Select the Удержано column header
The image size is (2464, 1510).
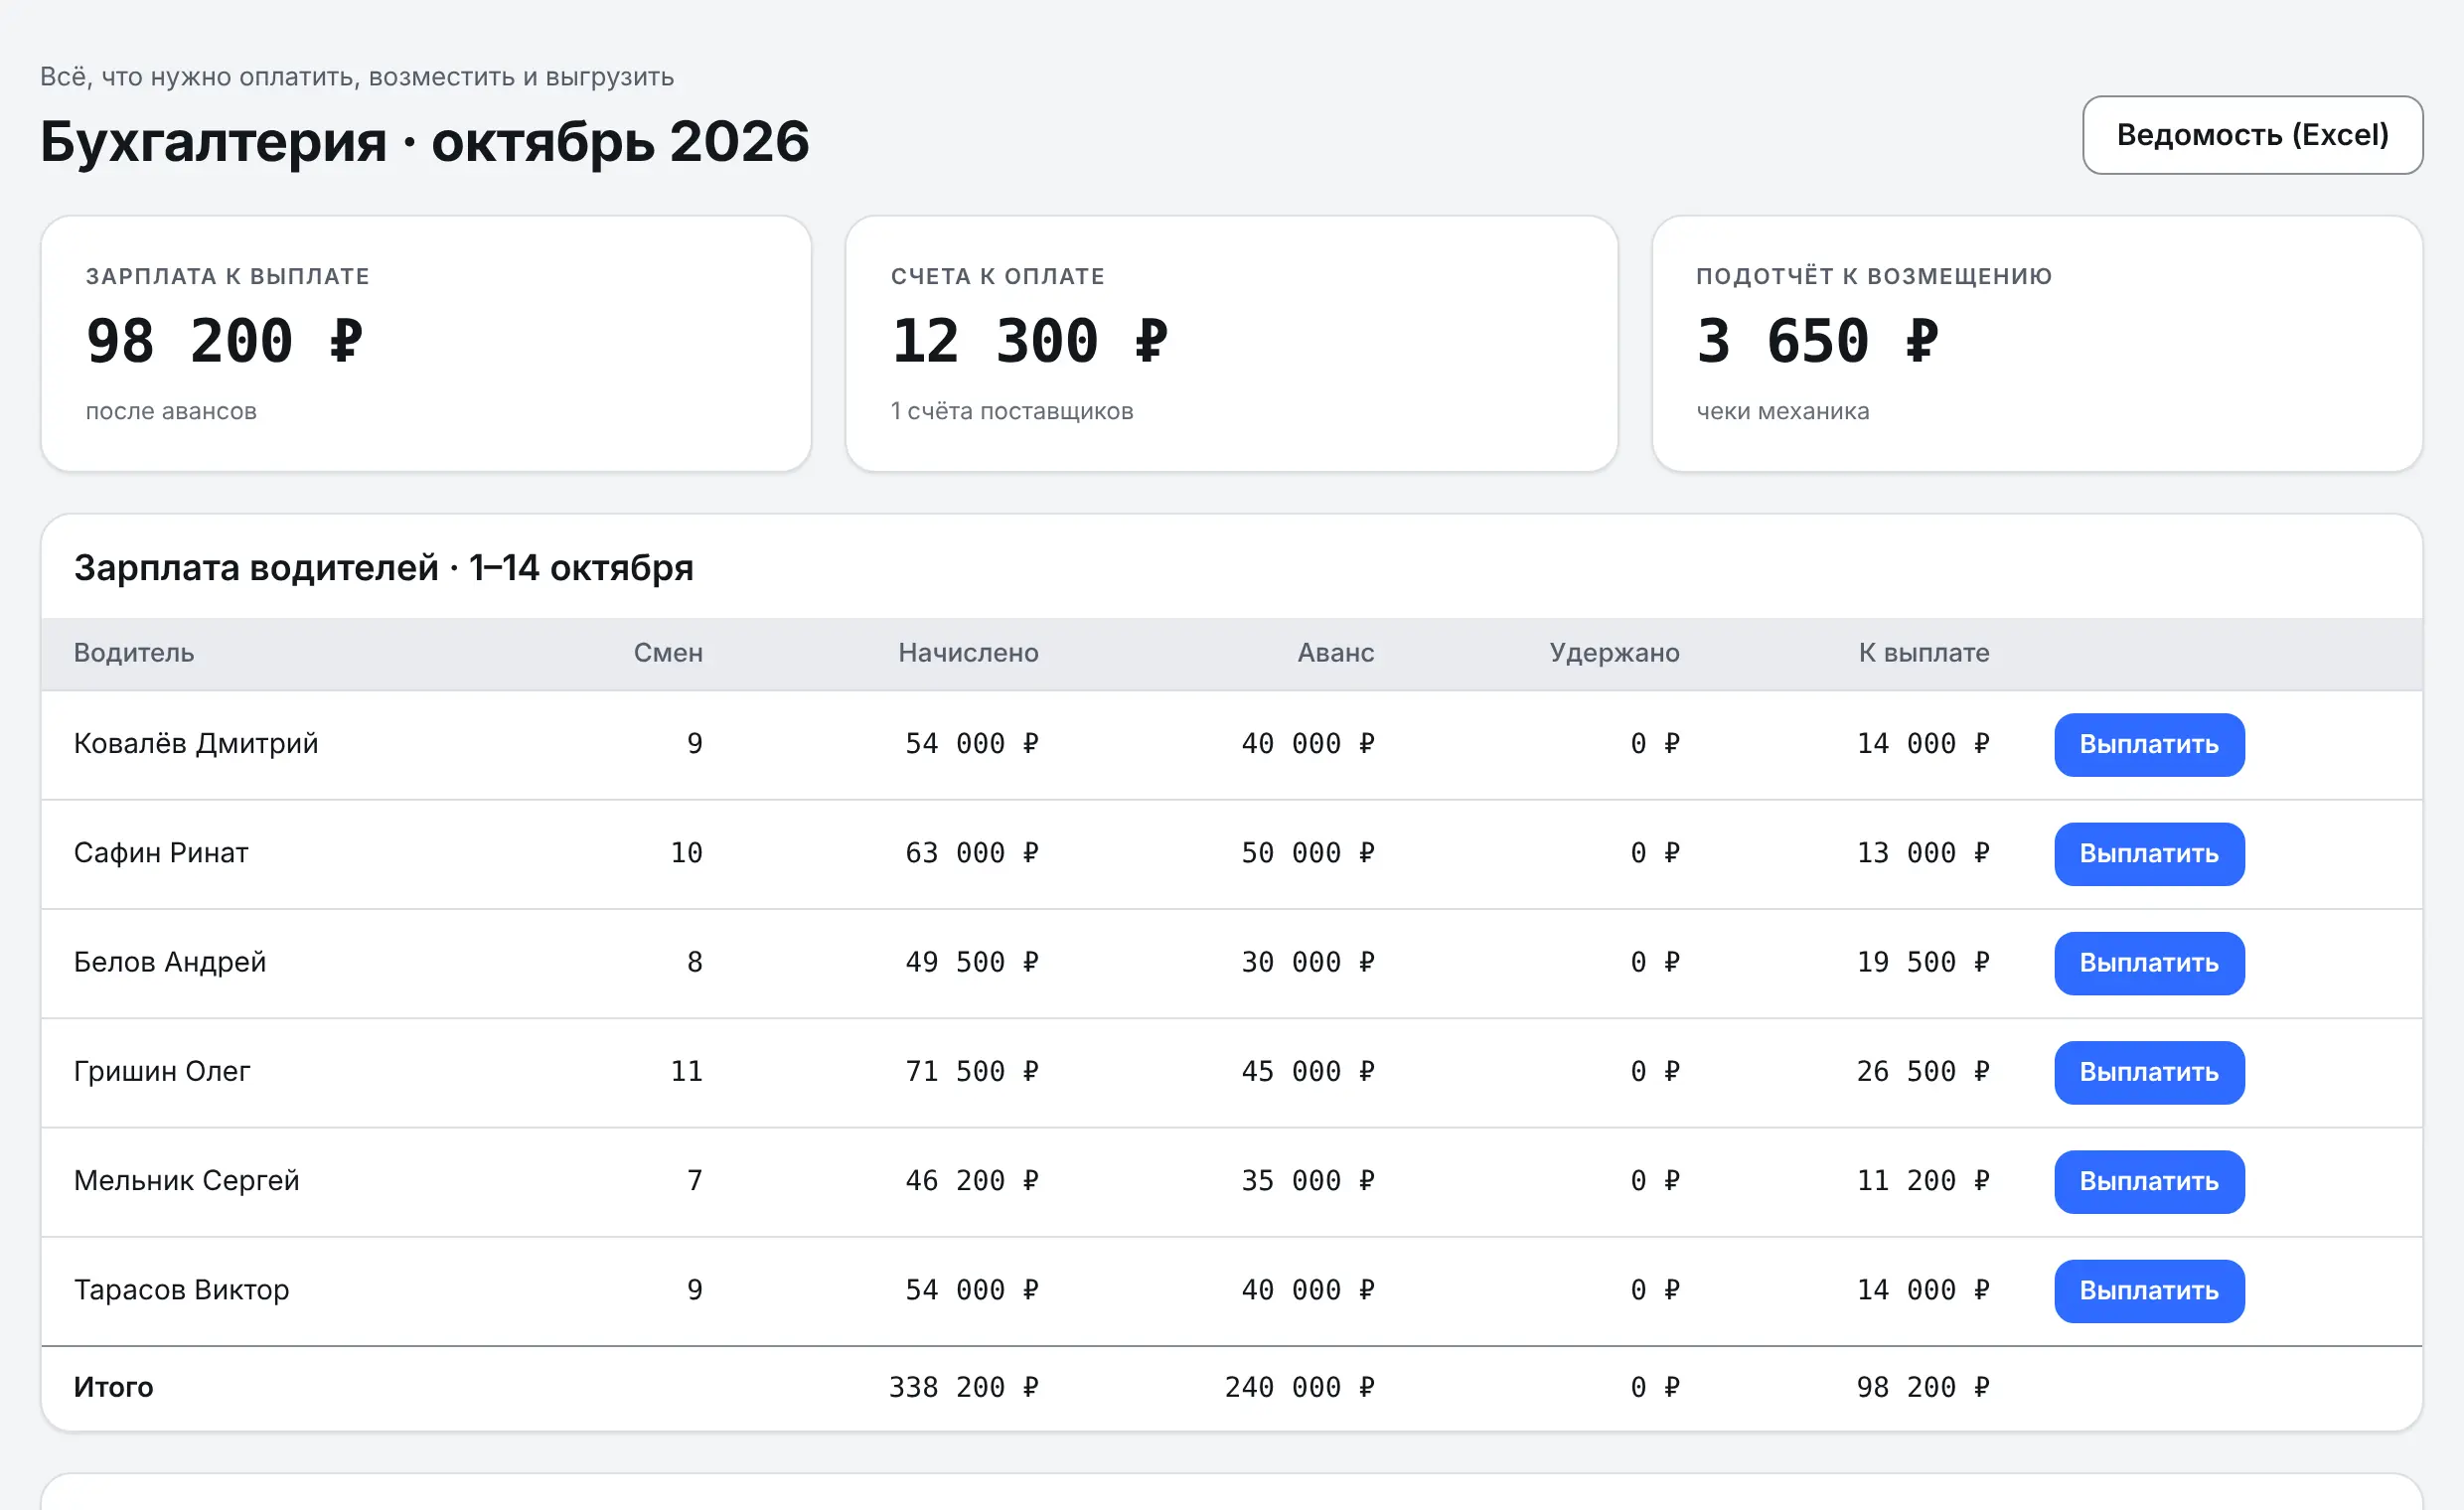point(1614,653)
